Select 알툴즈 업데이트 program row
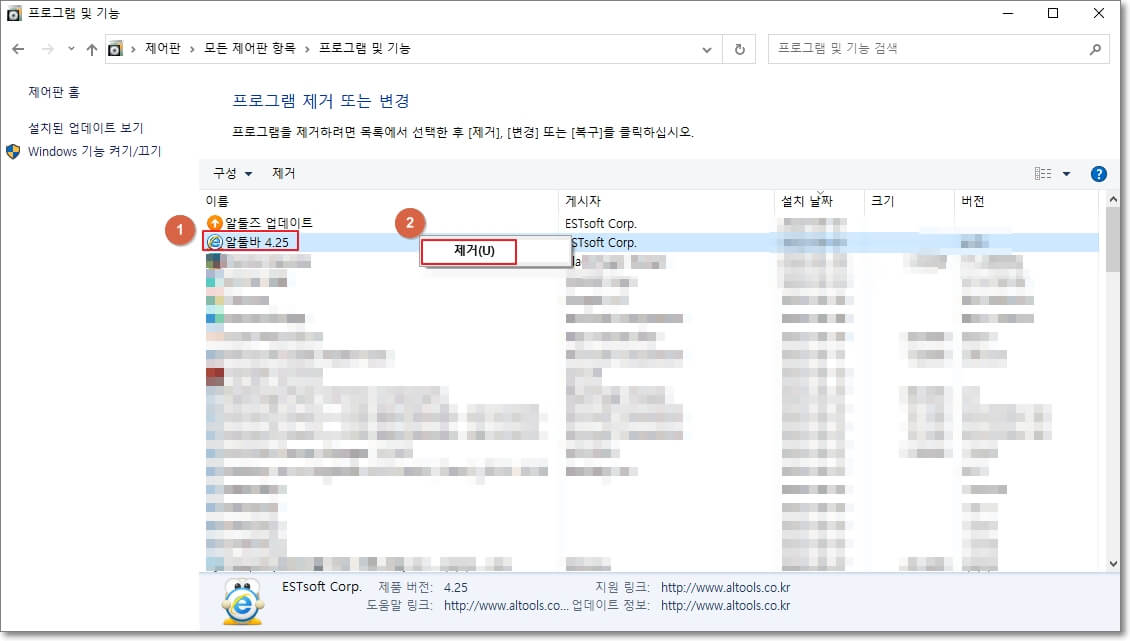The width and height of the screenshot is (1130, 641). (651, 224)
